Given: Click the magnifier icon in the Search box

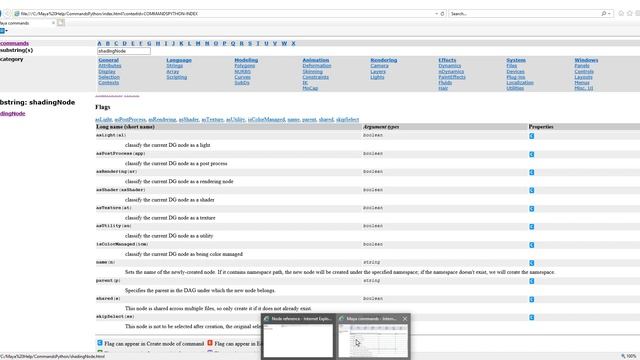Looking at the screenshot, I should pos(604,13).
